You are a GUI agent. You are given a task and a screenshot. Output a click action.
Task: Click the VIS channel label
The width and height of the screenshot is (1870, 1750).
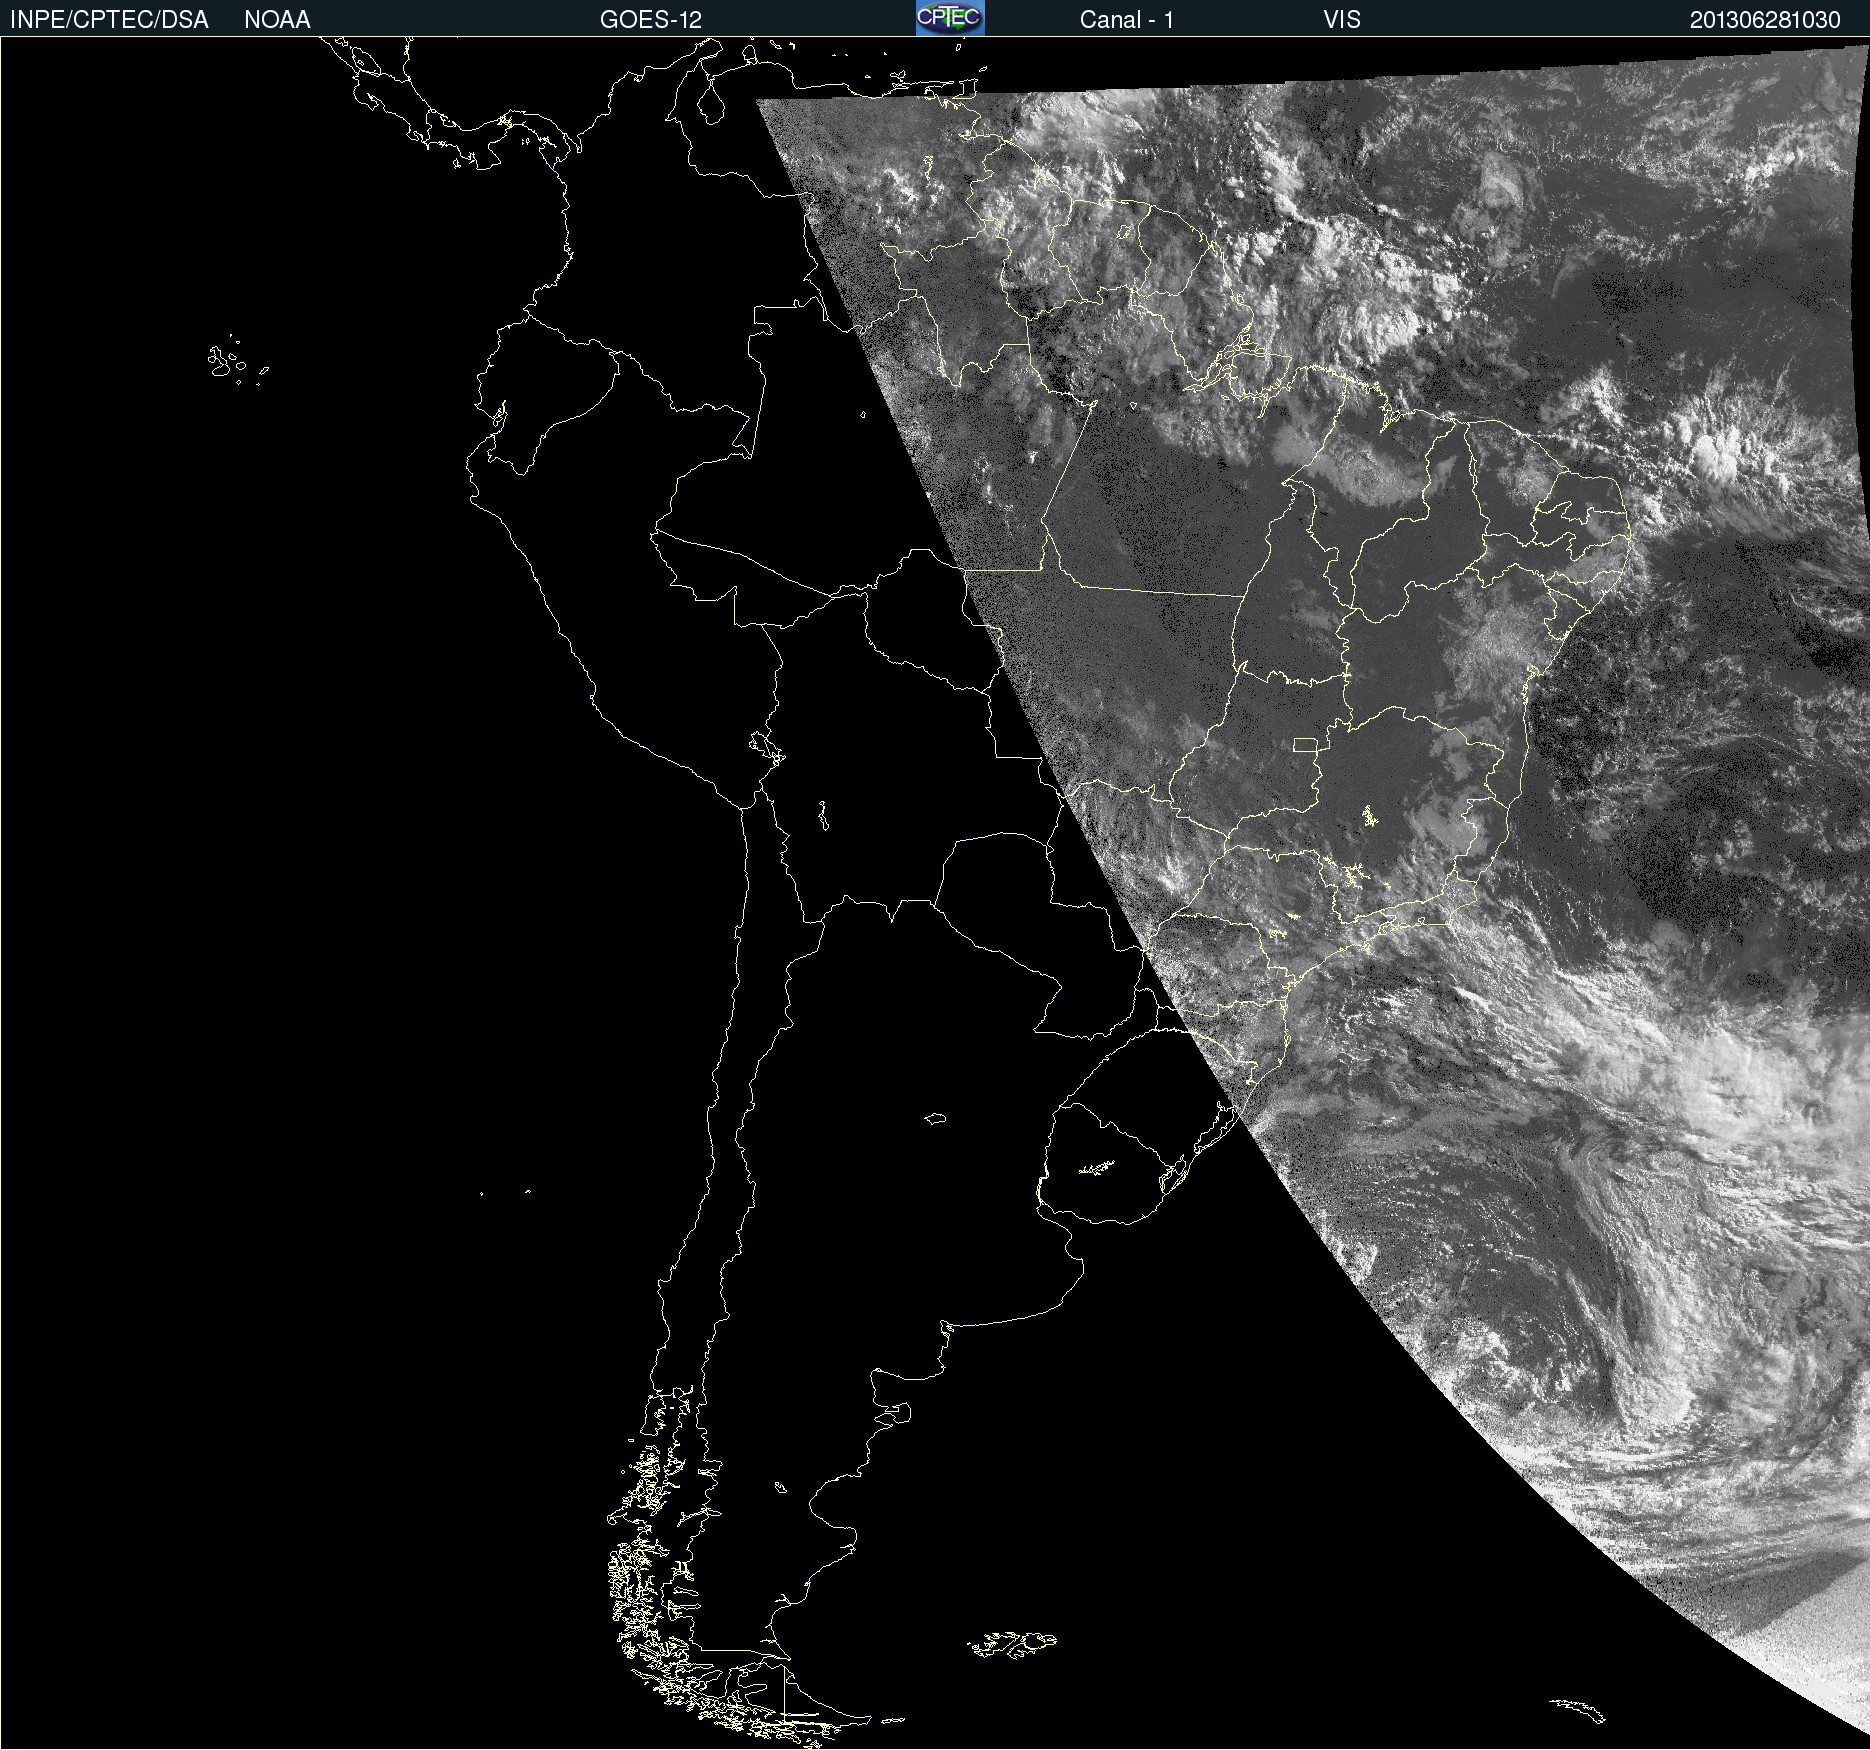[x=1342, y=20]
